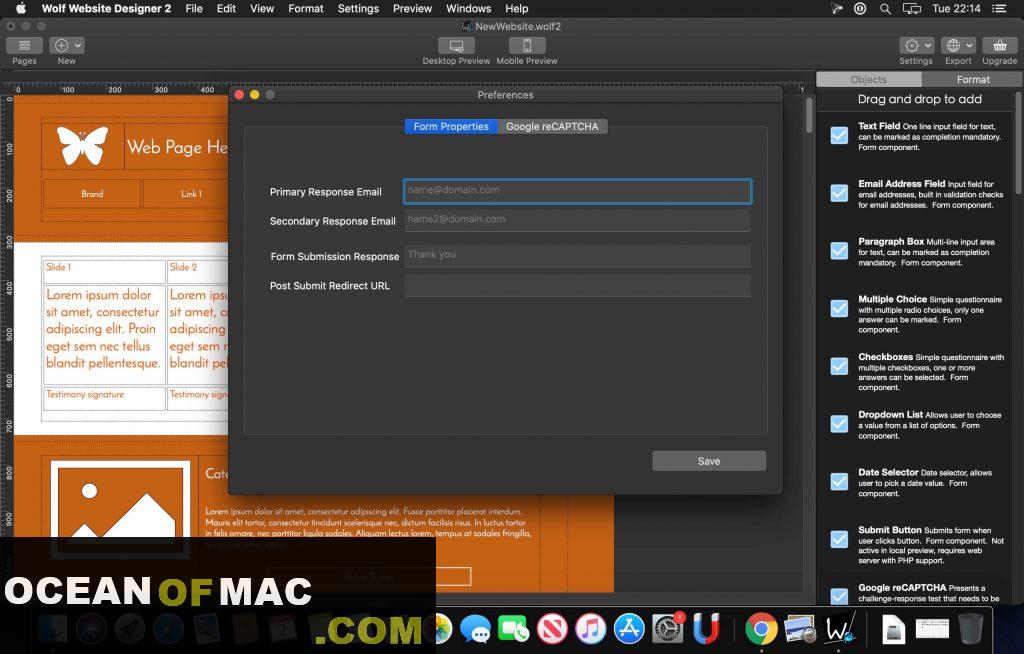Open the Format menu

306,8
